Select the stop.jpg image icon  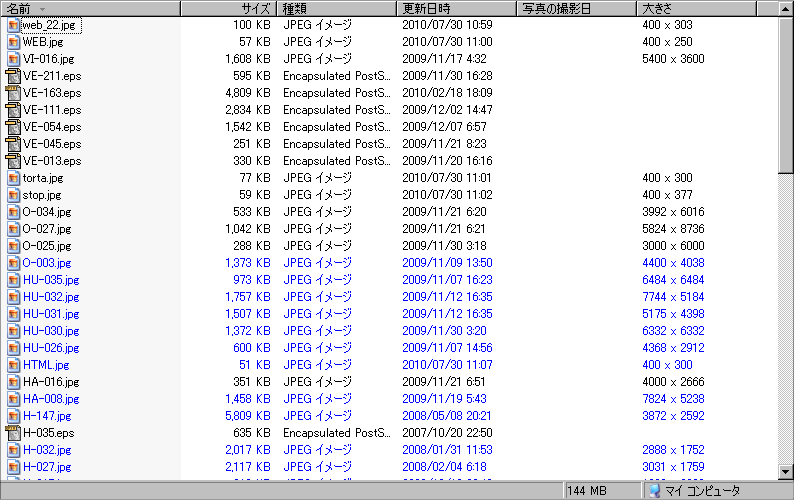pos(14,195)
